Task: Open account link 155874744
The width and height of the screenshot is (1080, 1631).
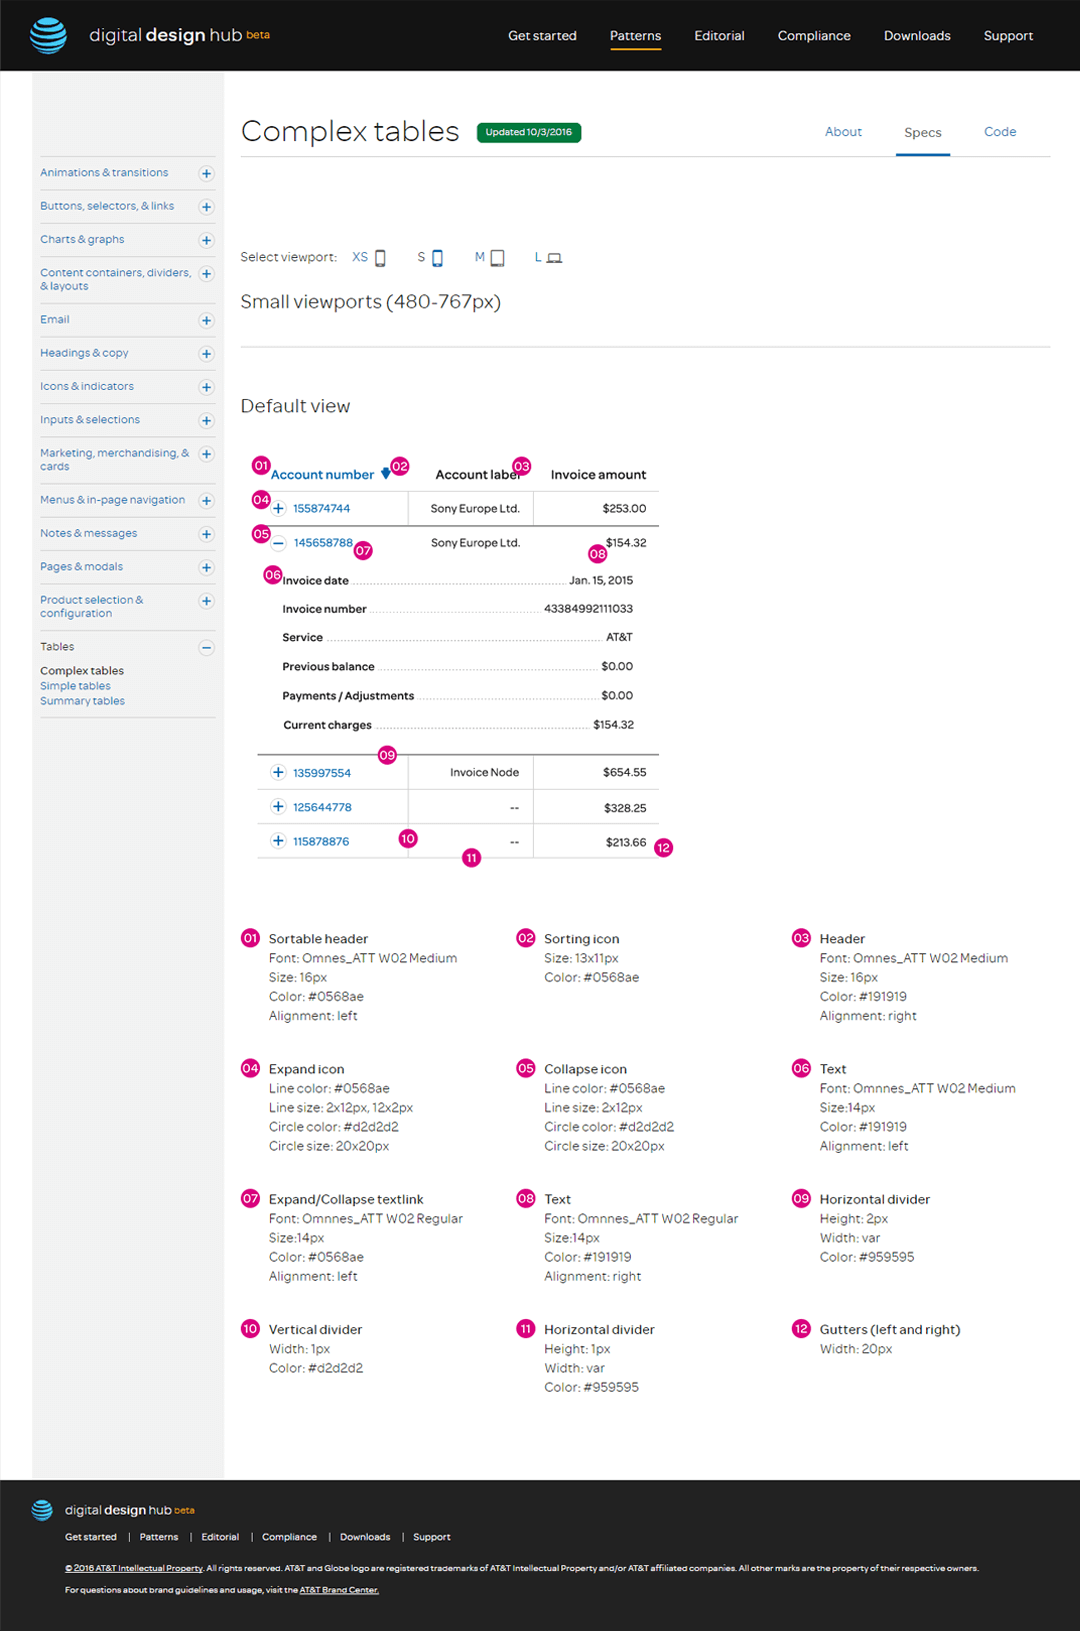Action: [321, 509]
